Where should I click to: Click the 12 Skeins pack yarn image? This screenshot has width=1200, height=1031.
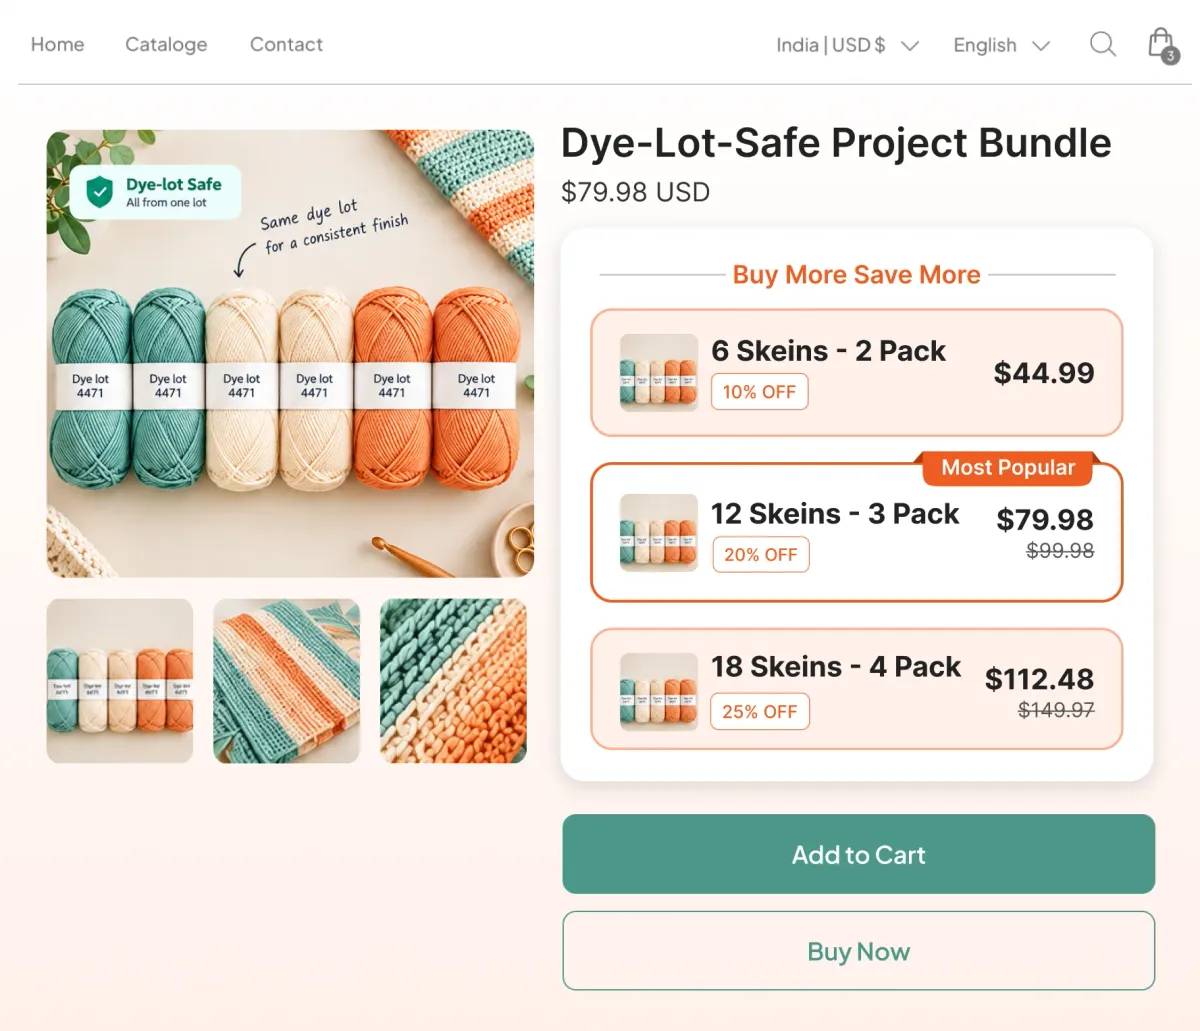[x=659, y=532]
